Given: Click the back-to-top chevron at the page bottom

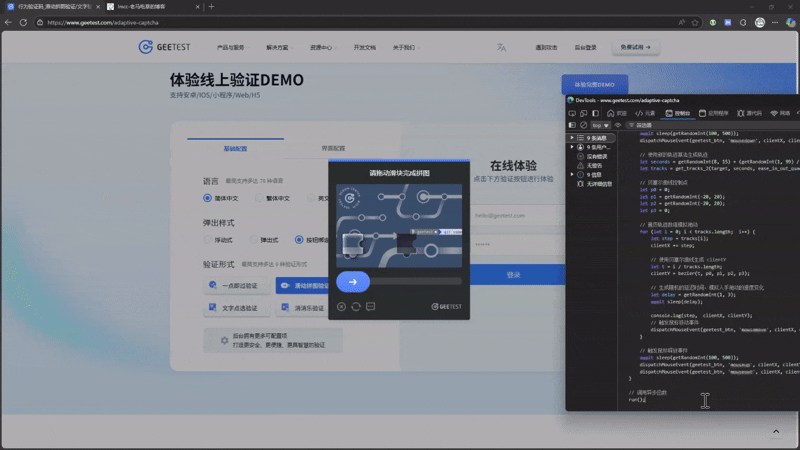Looking at the screenshot, I should click(776, 432).
